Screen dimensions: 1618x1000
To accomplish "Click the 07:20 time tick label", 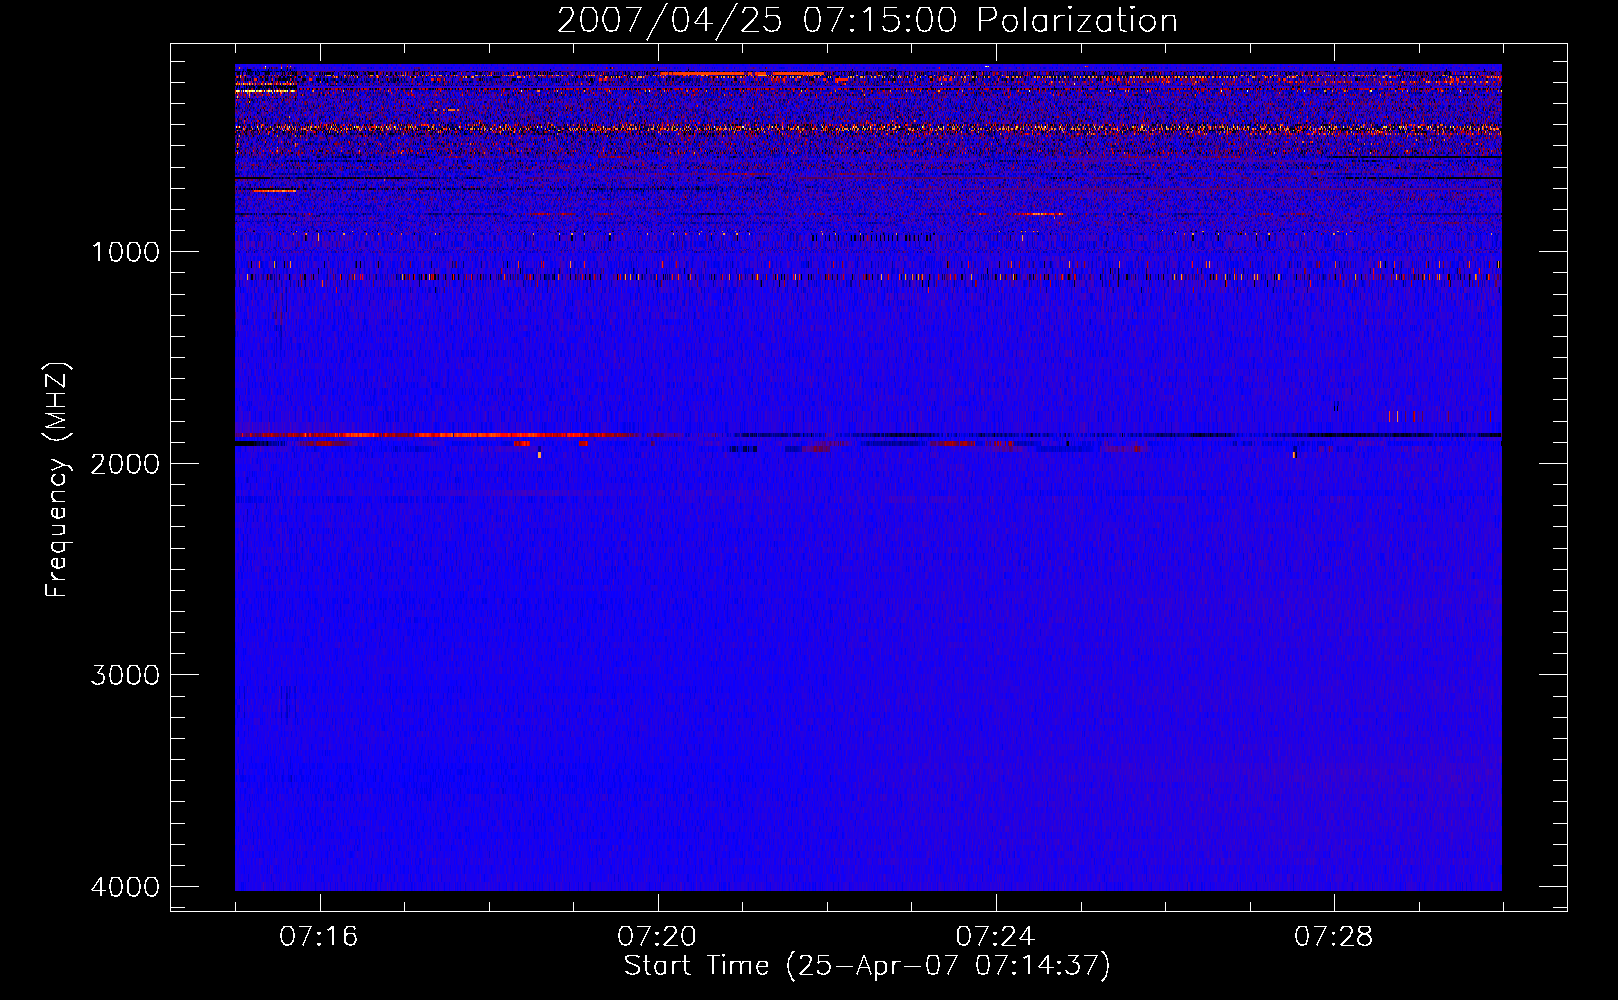I will click(x=657, y=937).
